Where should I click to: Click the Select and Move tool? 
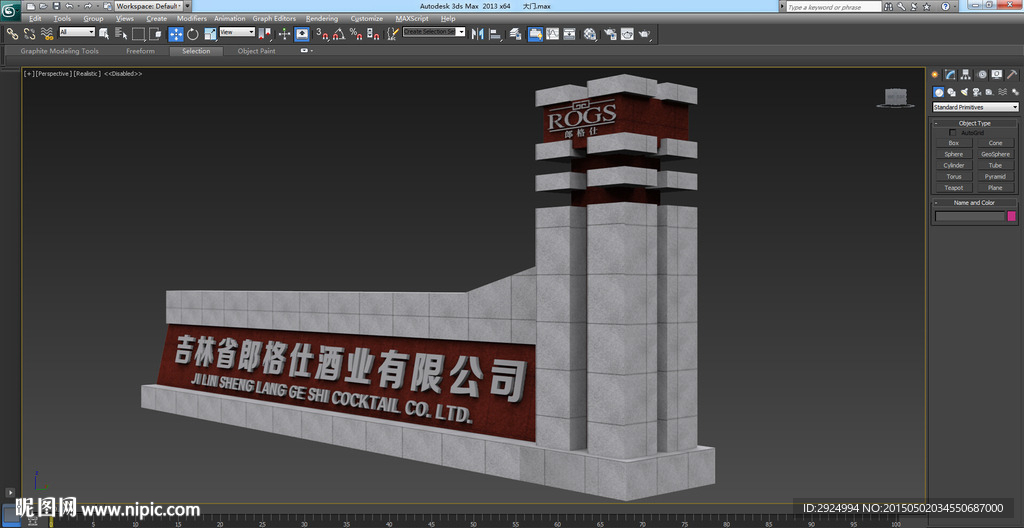(x=175, y=33)
